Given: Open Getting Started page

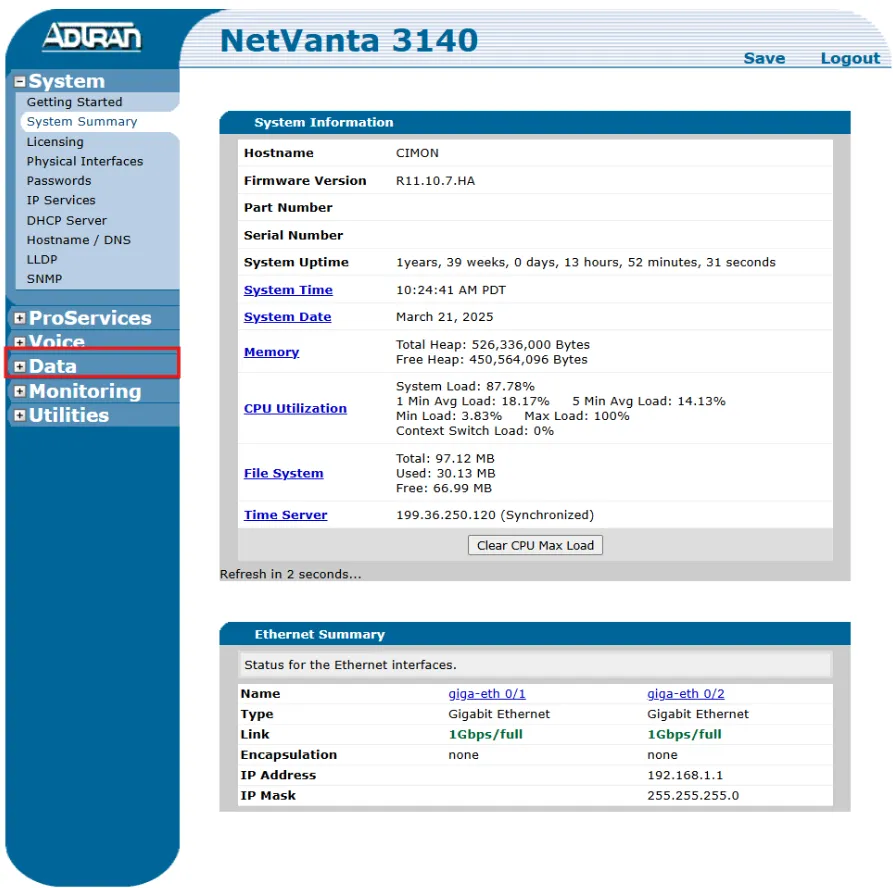Looking at the screenshot, I should 74,102.
